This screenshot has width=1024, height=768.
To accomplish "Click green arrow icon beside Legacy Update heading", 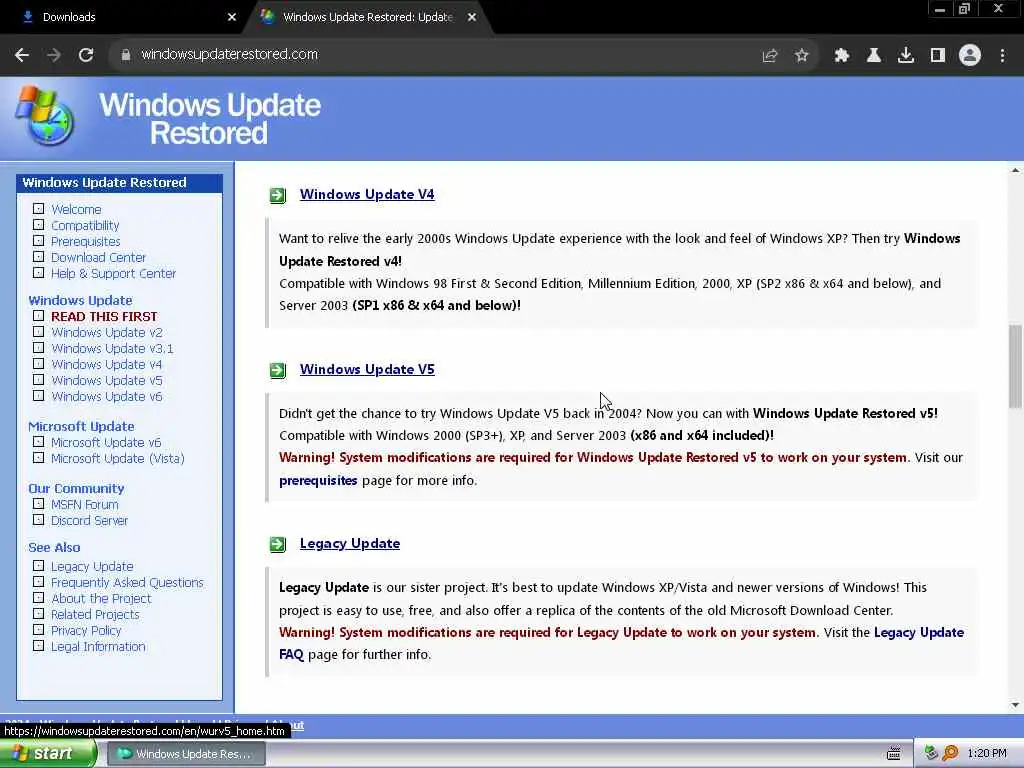I will 278,544.
